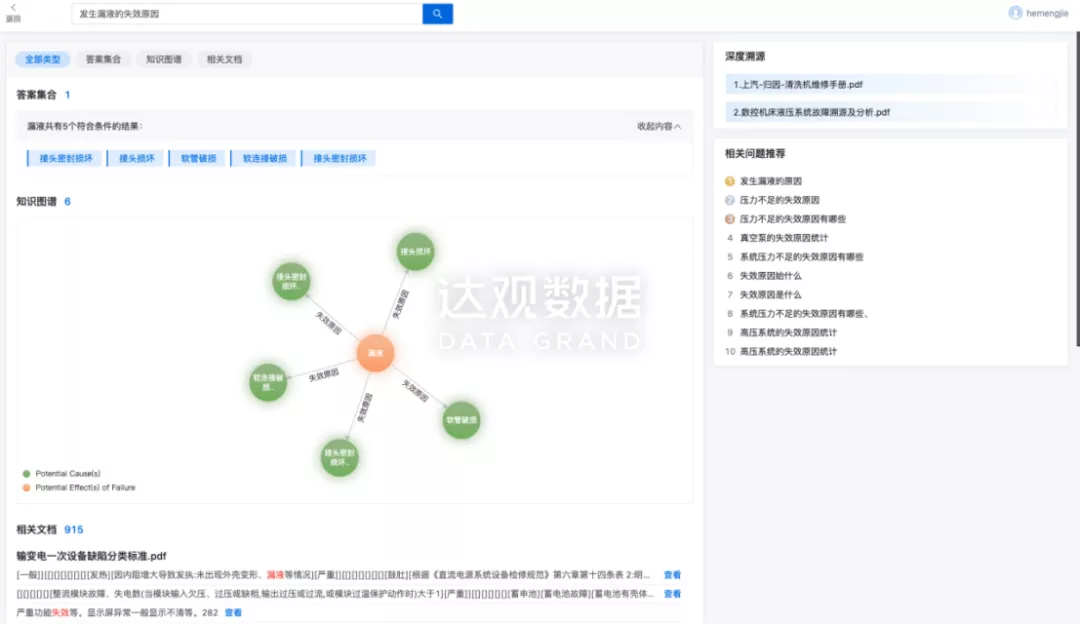Image resolution: width=1080 pixels, height=624 pixels.
Task: Select the 软管破损 node in the graph
Action: tap(461, 420)
